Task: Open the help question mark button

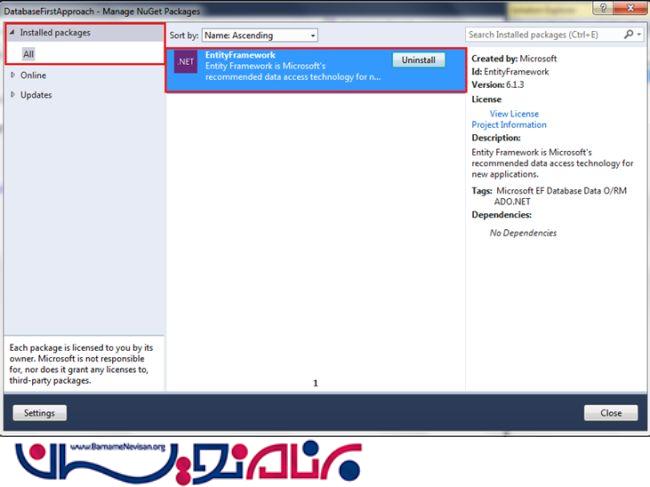Action: (x=603, y=7)
